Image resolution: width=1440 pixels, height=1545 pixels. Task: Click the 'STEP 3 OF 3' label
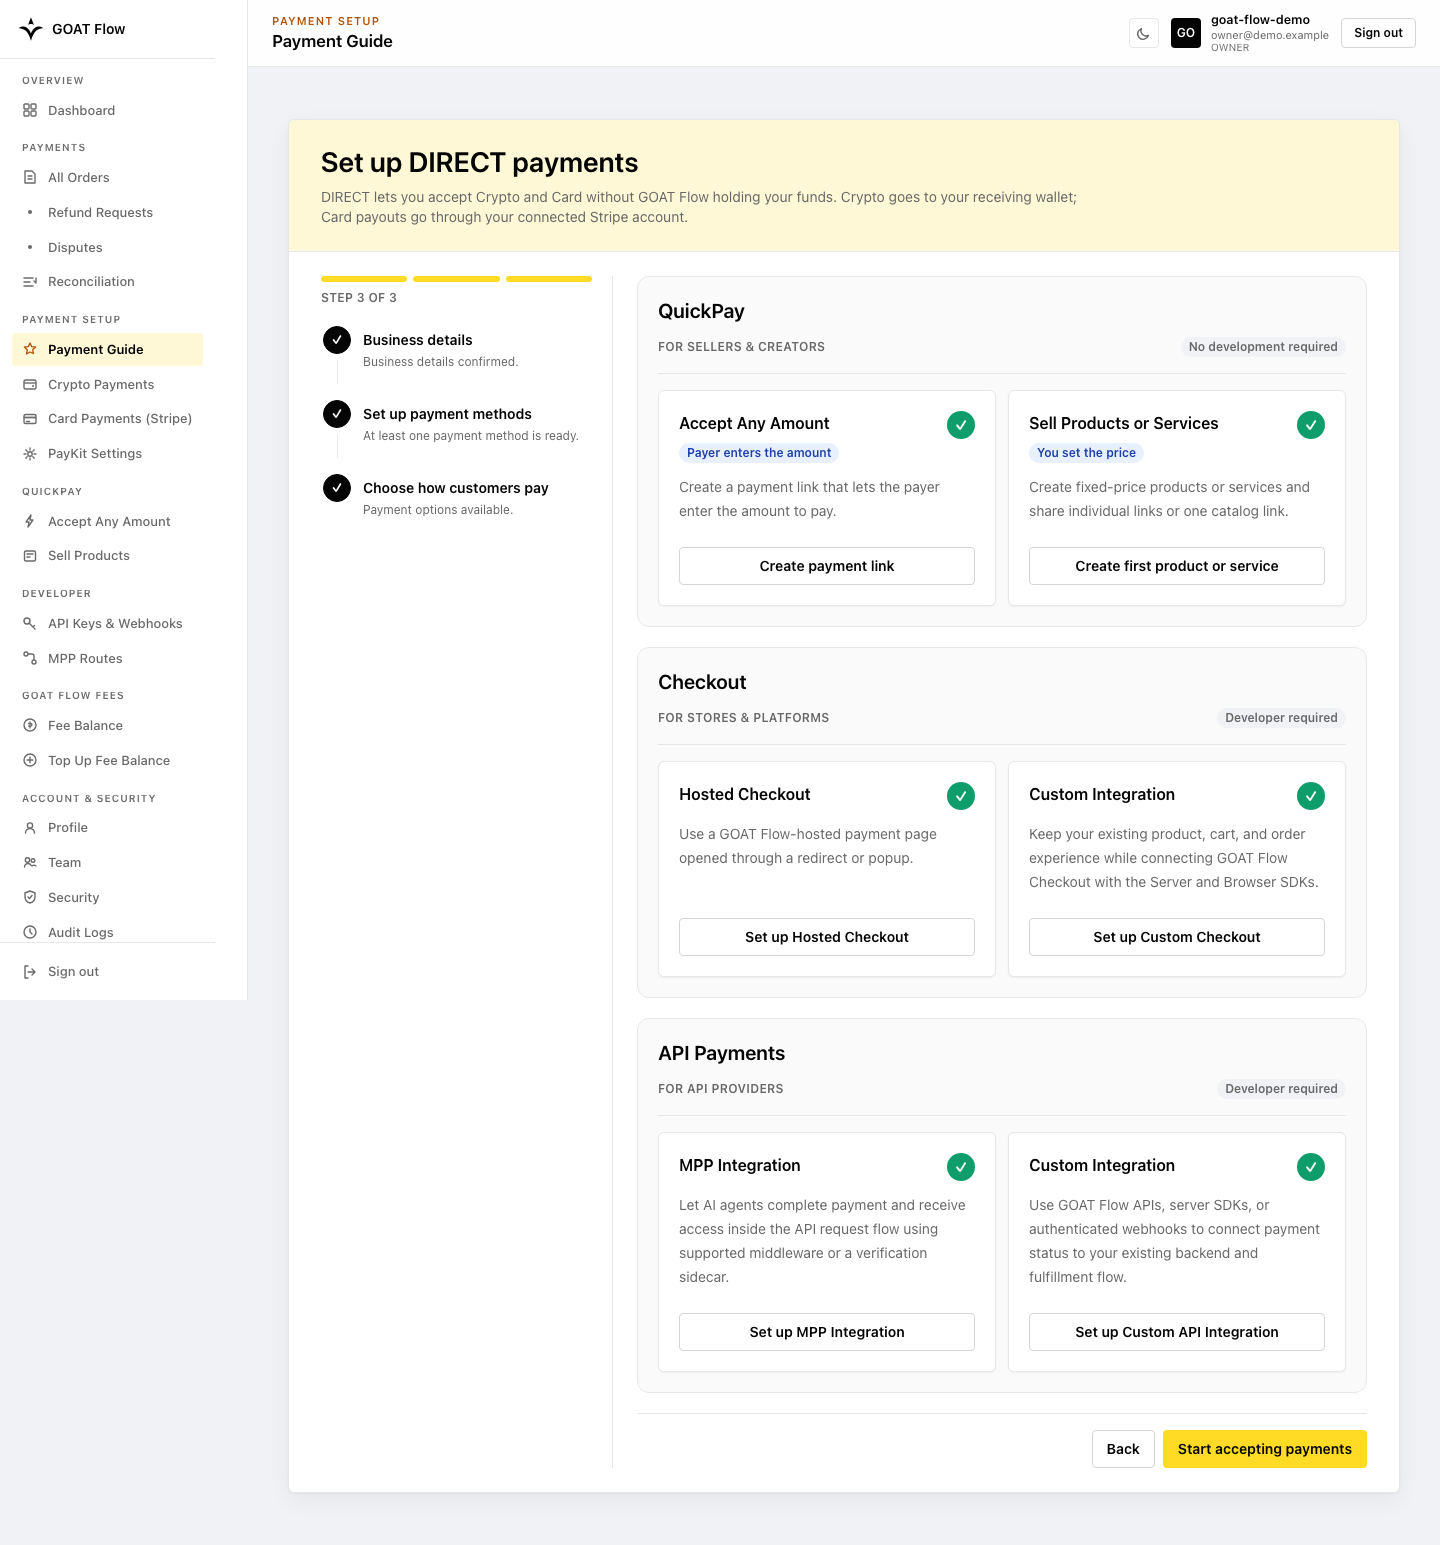(359, 298)
